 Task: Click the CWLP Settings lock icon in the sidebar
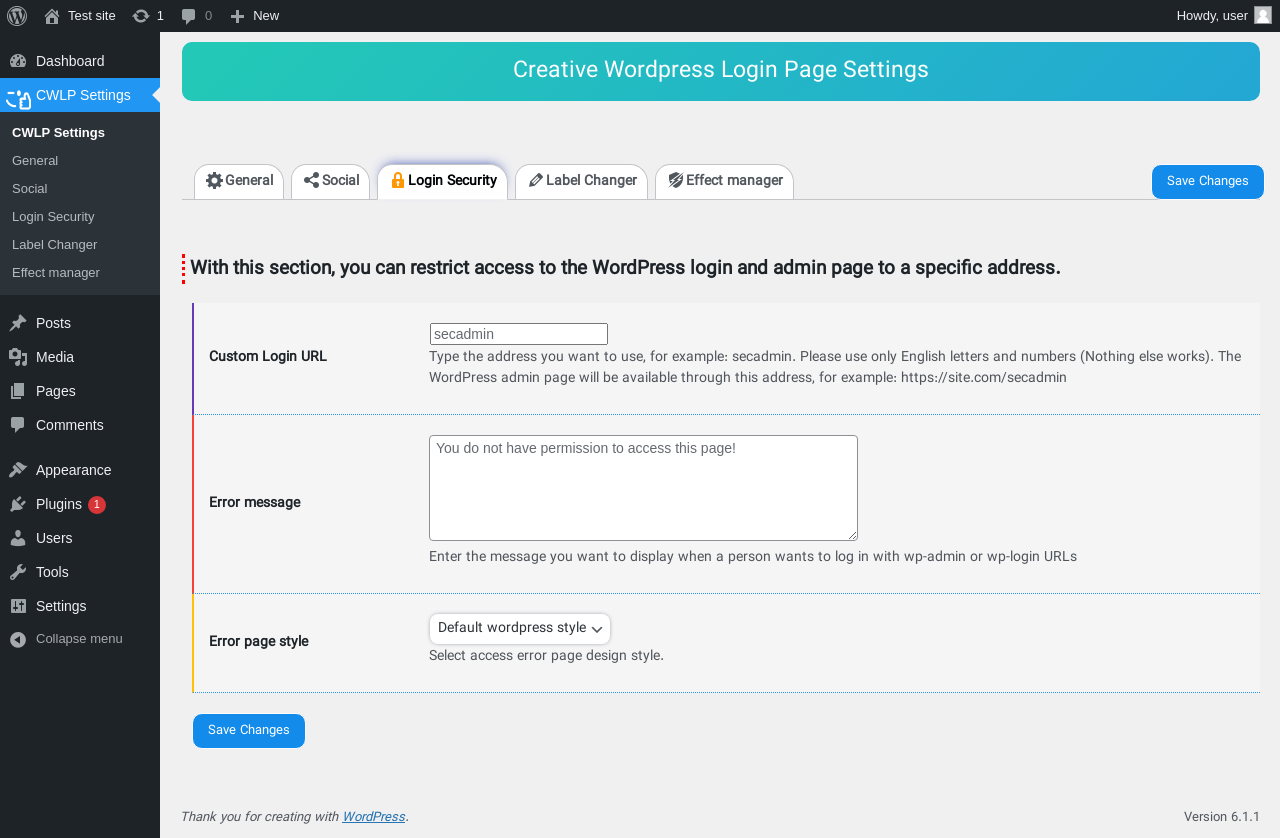[18, 98]
